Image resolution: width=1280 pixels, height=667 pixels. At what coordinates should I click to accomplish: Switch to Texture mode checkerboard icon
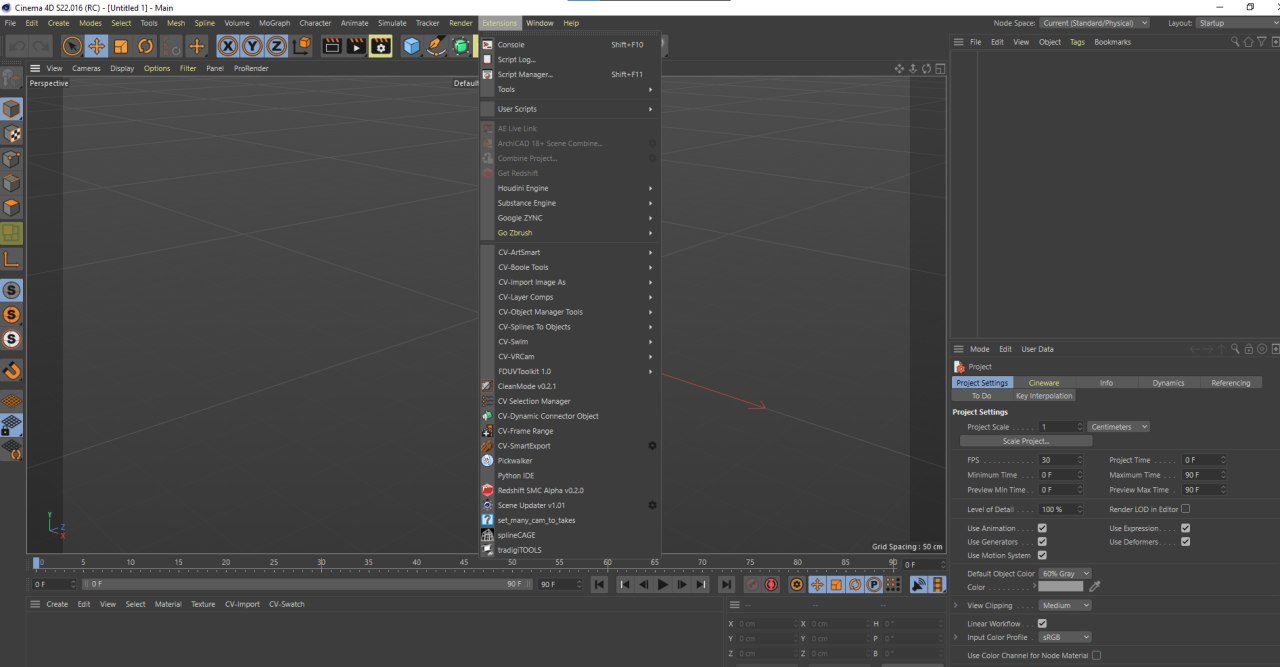[x=11, y=134]
